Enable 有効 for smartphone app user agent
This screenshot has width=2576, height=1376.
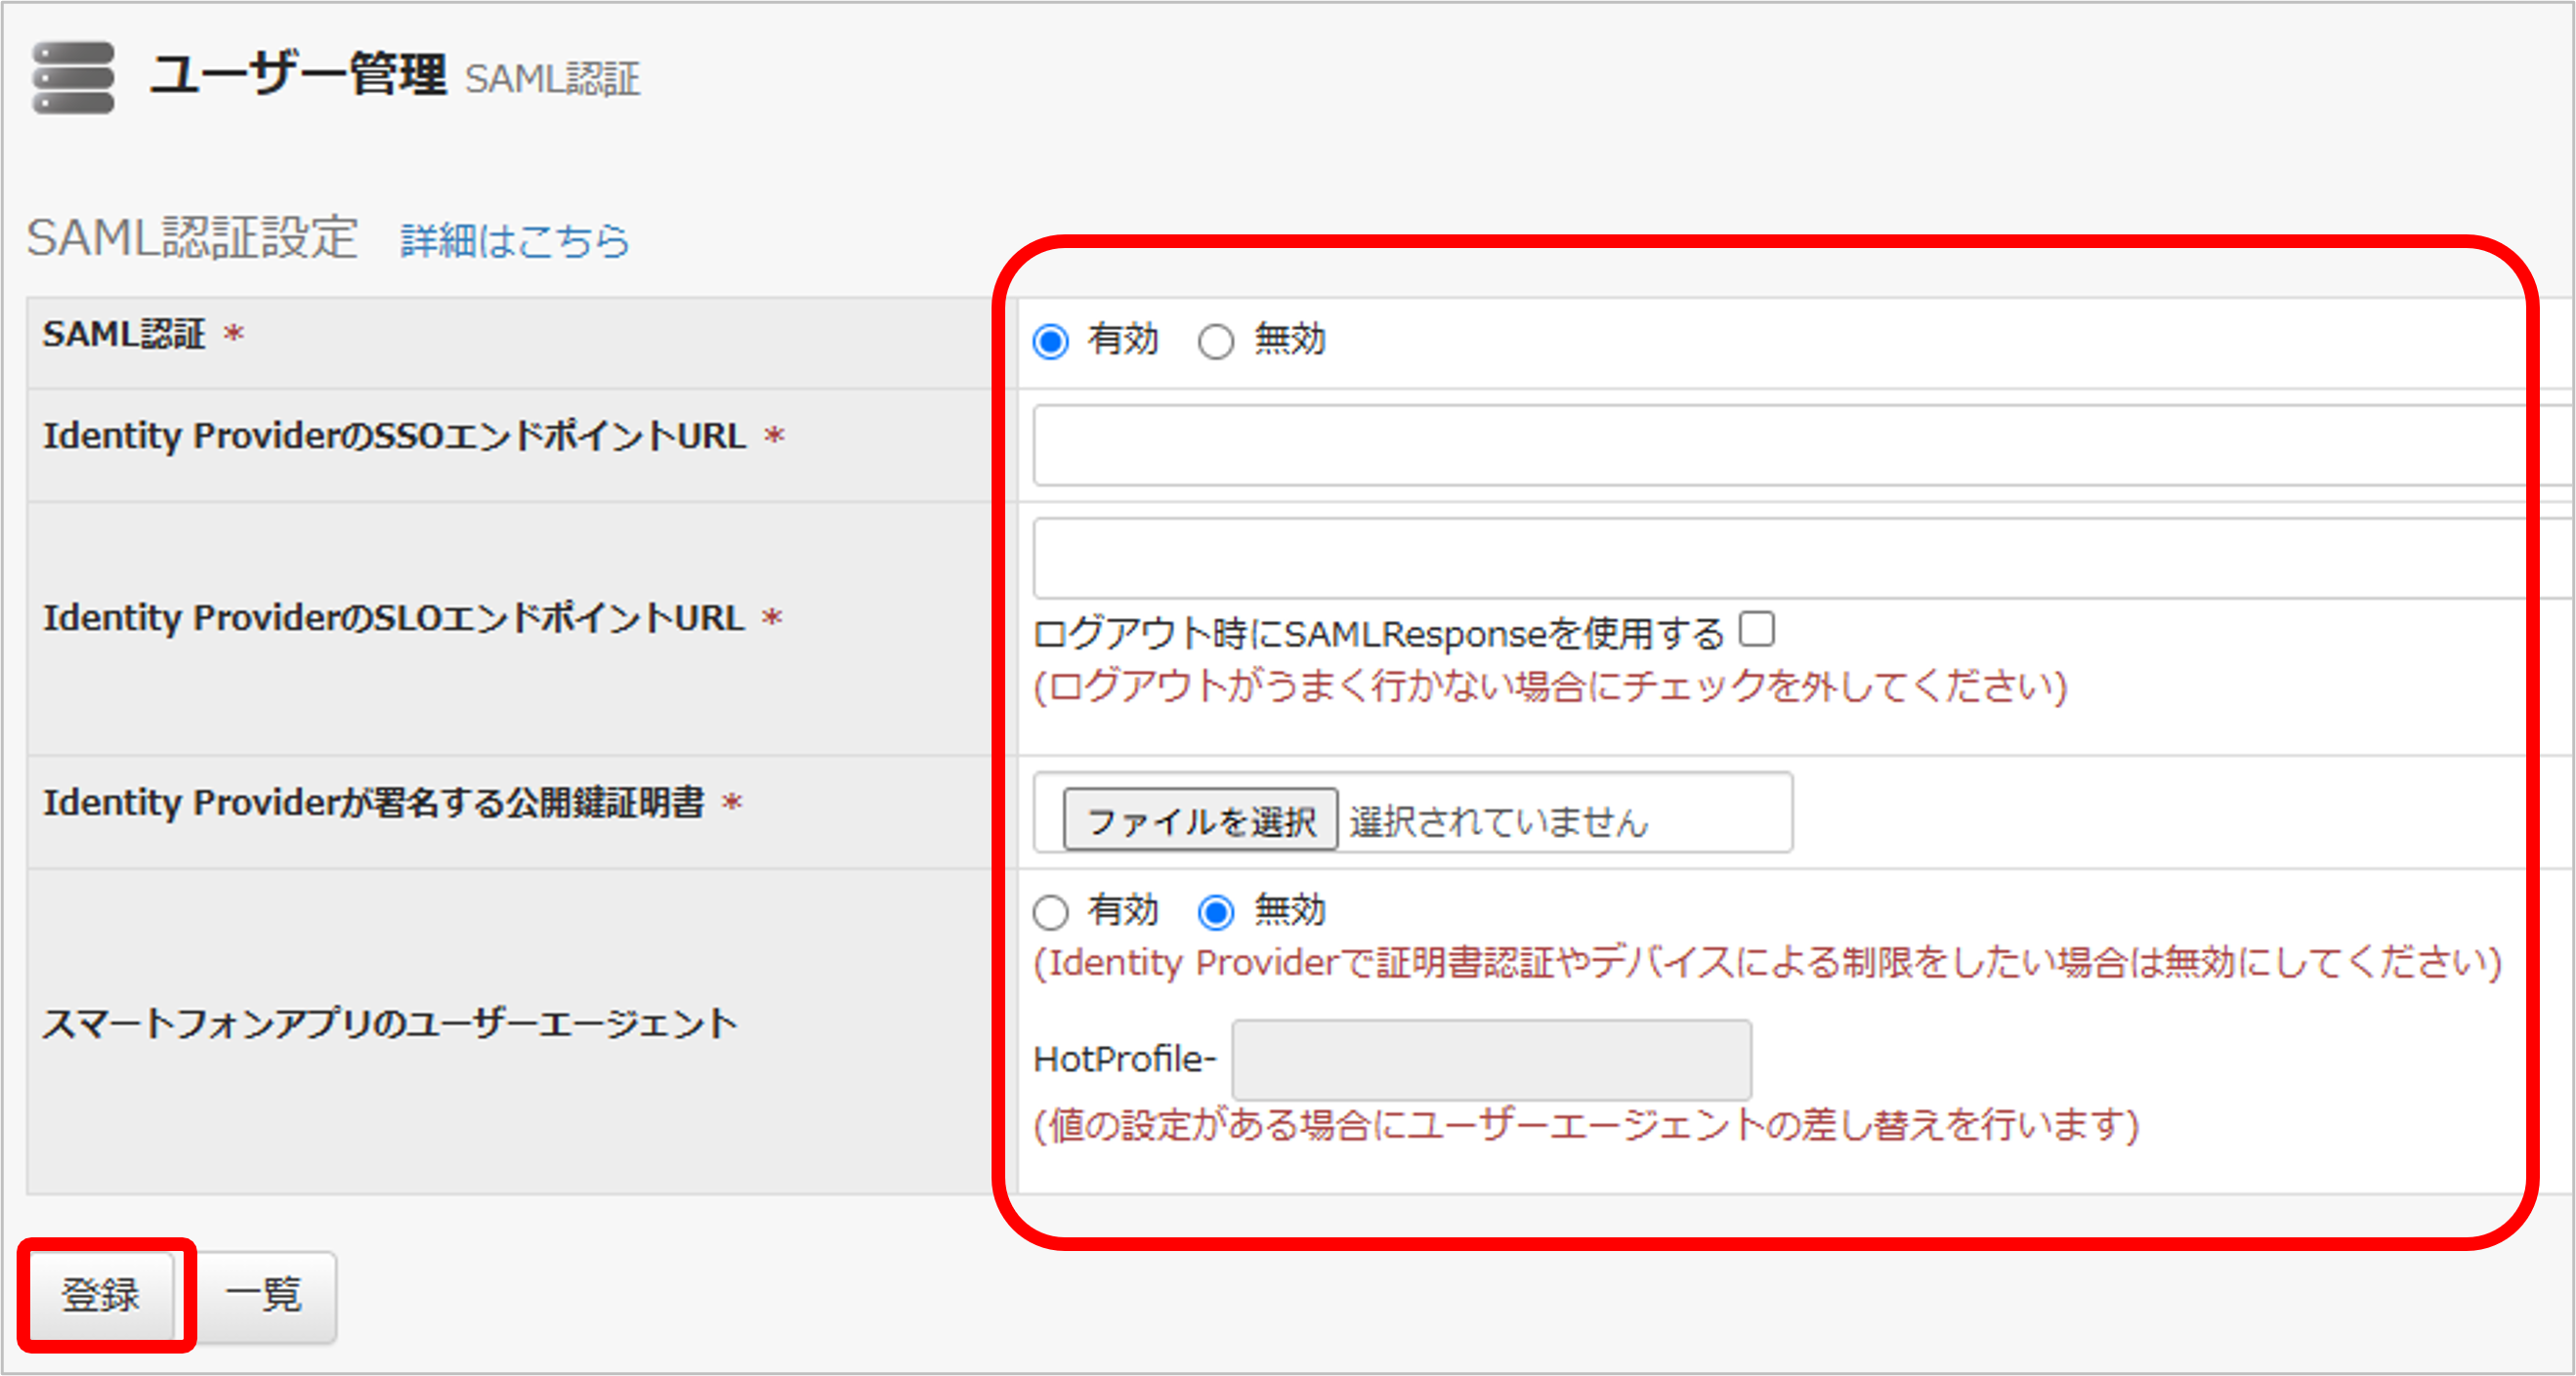1051,911
